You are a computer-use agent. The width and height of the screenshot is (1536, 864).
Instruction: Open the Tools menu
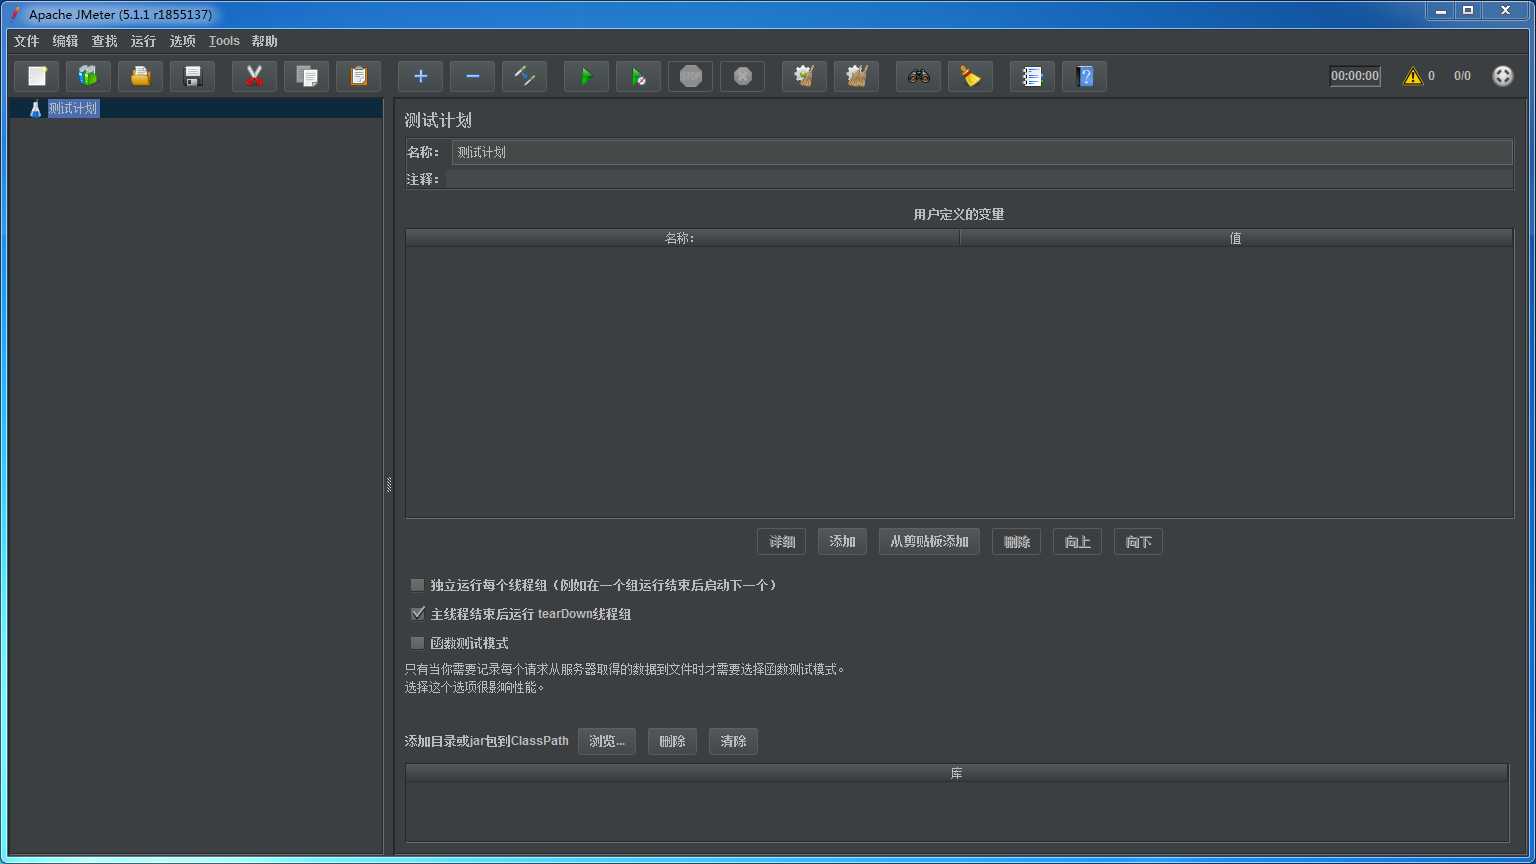tap(224, 41)
